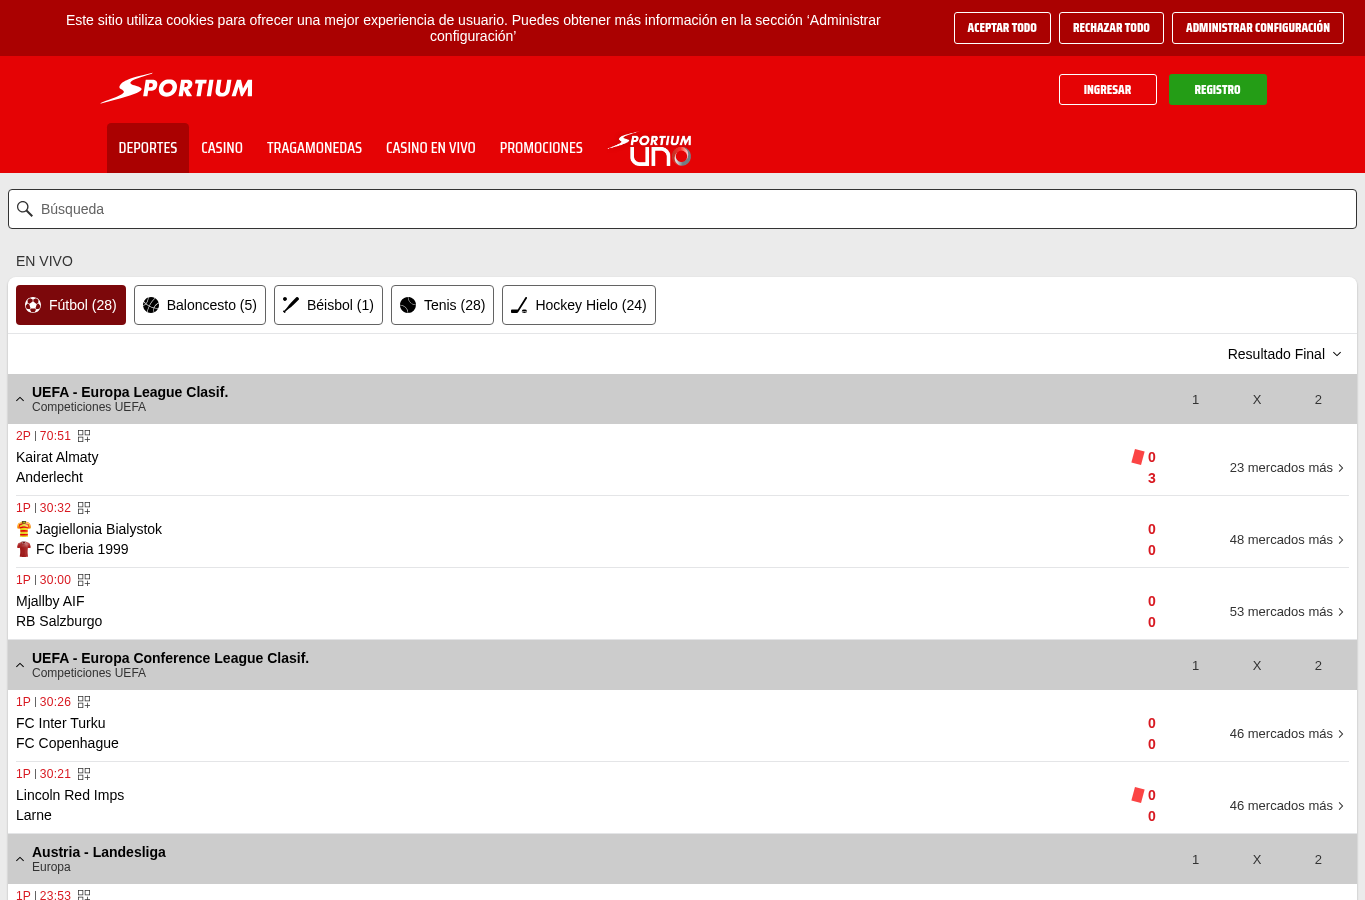Go to the Casino section
Image resolution: width=1365 pixels, height=900 pixels.
222,148
